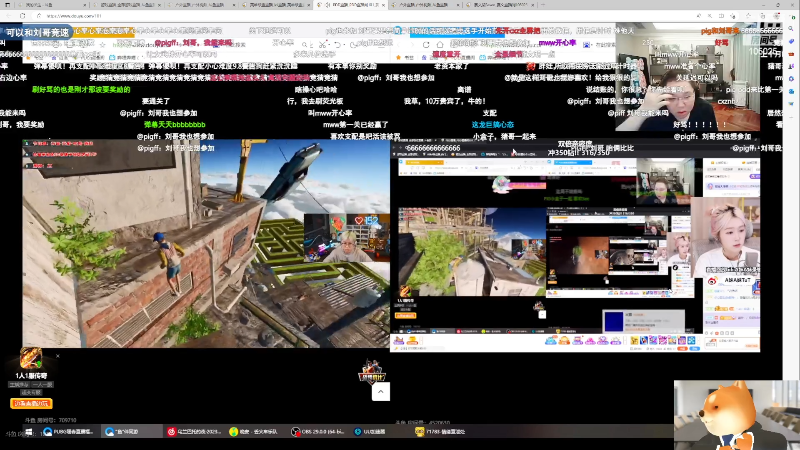Click the Windows start icon in streamed taskbar

coord(29,432)
